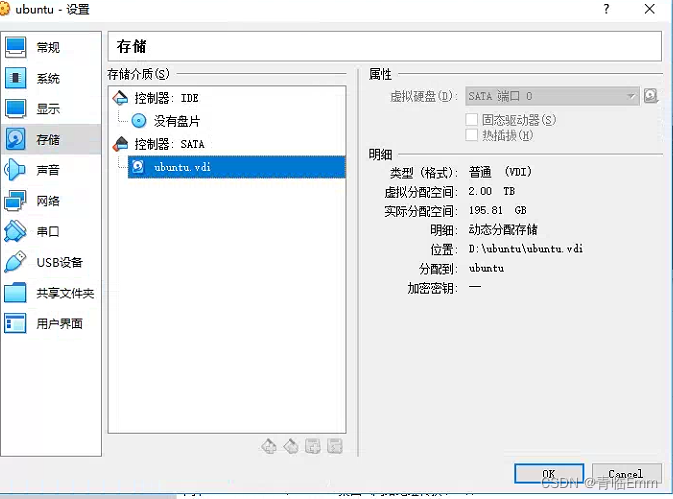Click the SATA controller icon
This screenshot has width=673, height=499.
(x=120, y=144)
